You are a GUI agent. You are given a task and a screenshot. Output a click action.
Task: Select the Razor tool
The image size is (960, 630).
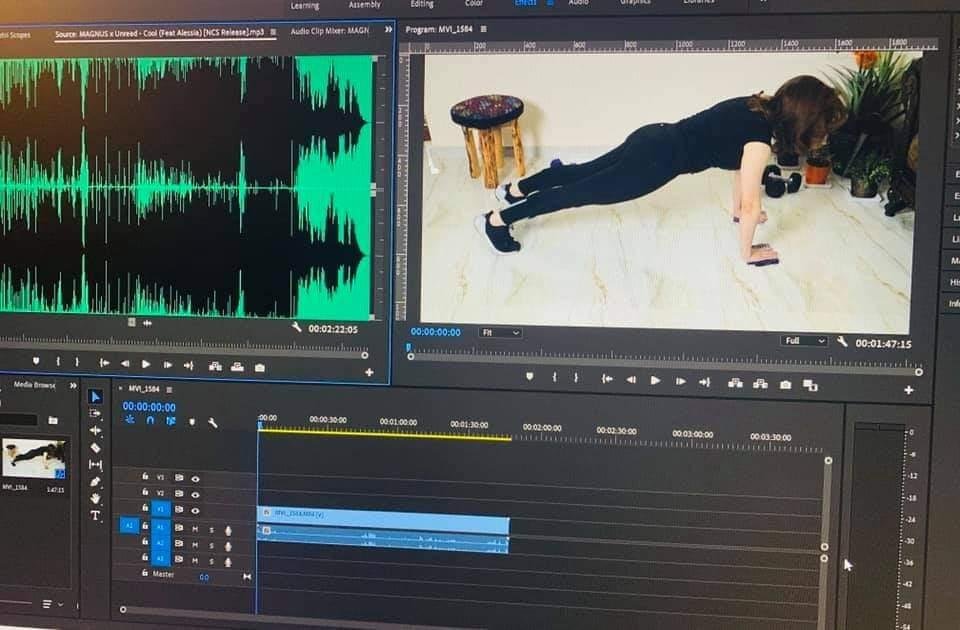pyautogui.click(x=95, y=448)
